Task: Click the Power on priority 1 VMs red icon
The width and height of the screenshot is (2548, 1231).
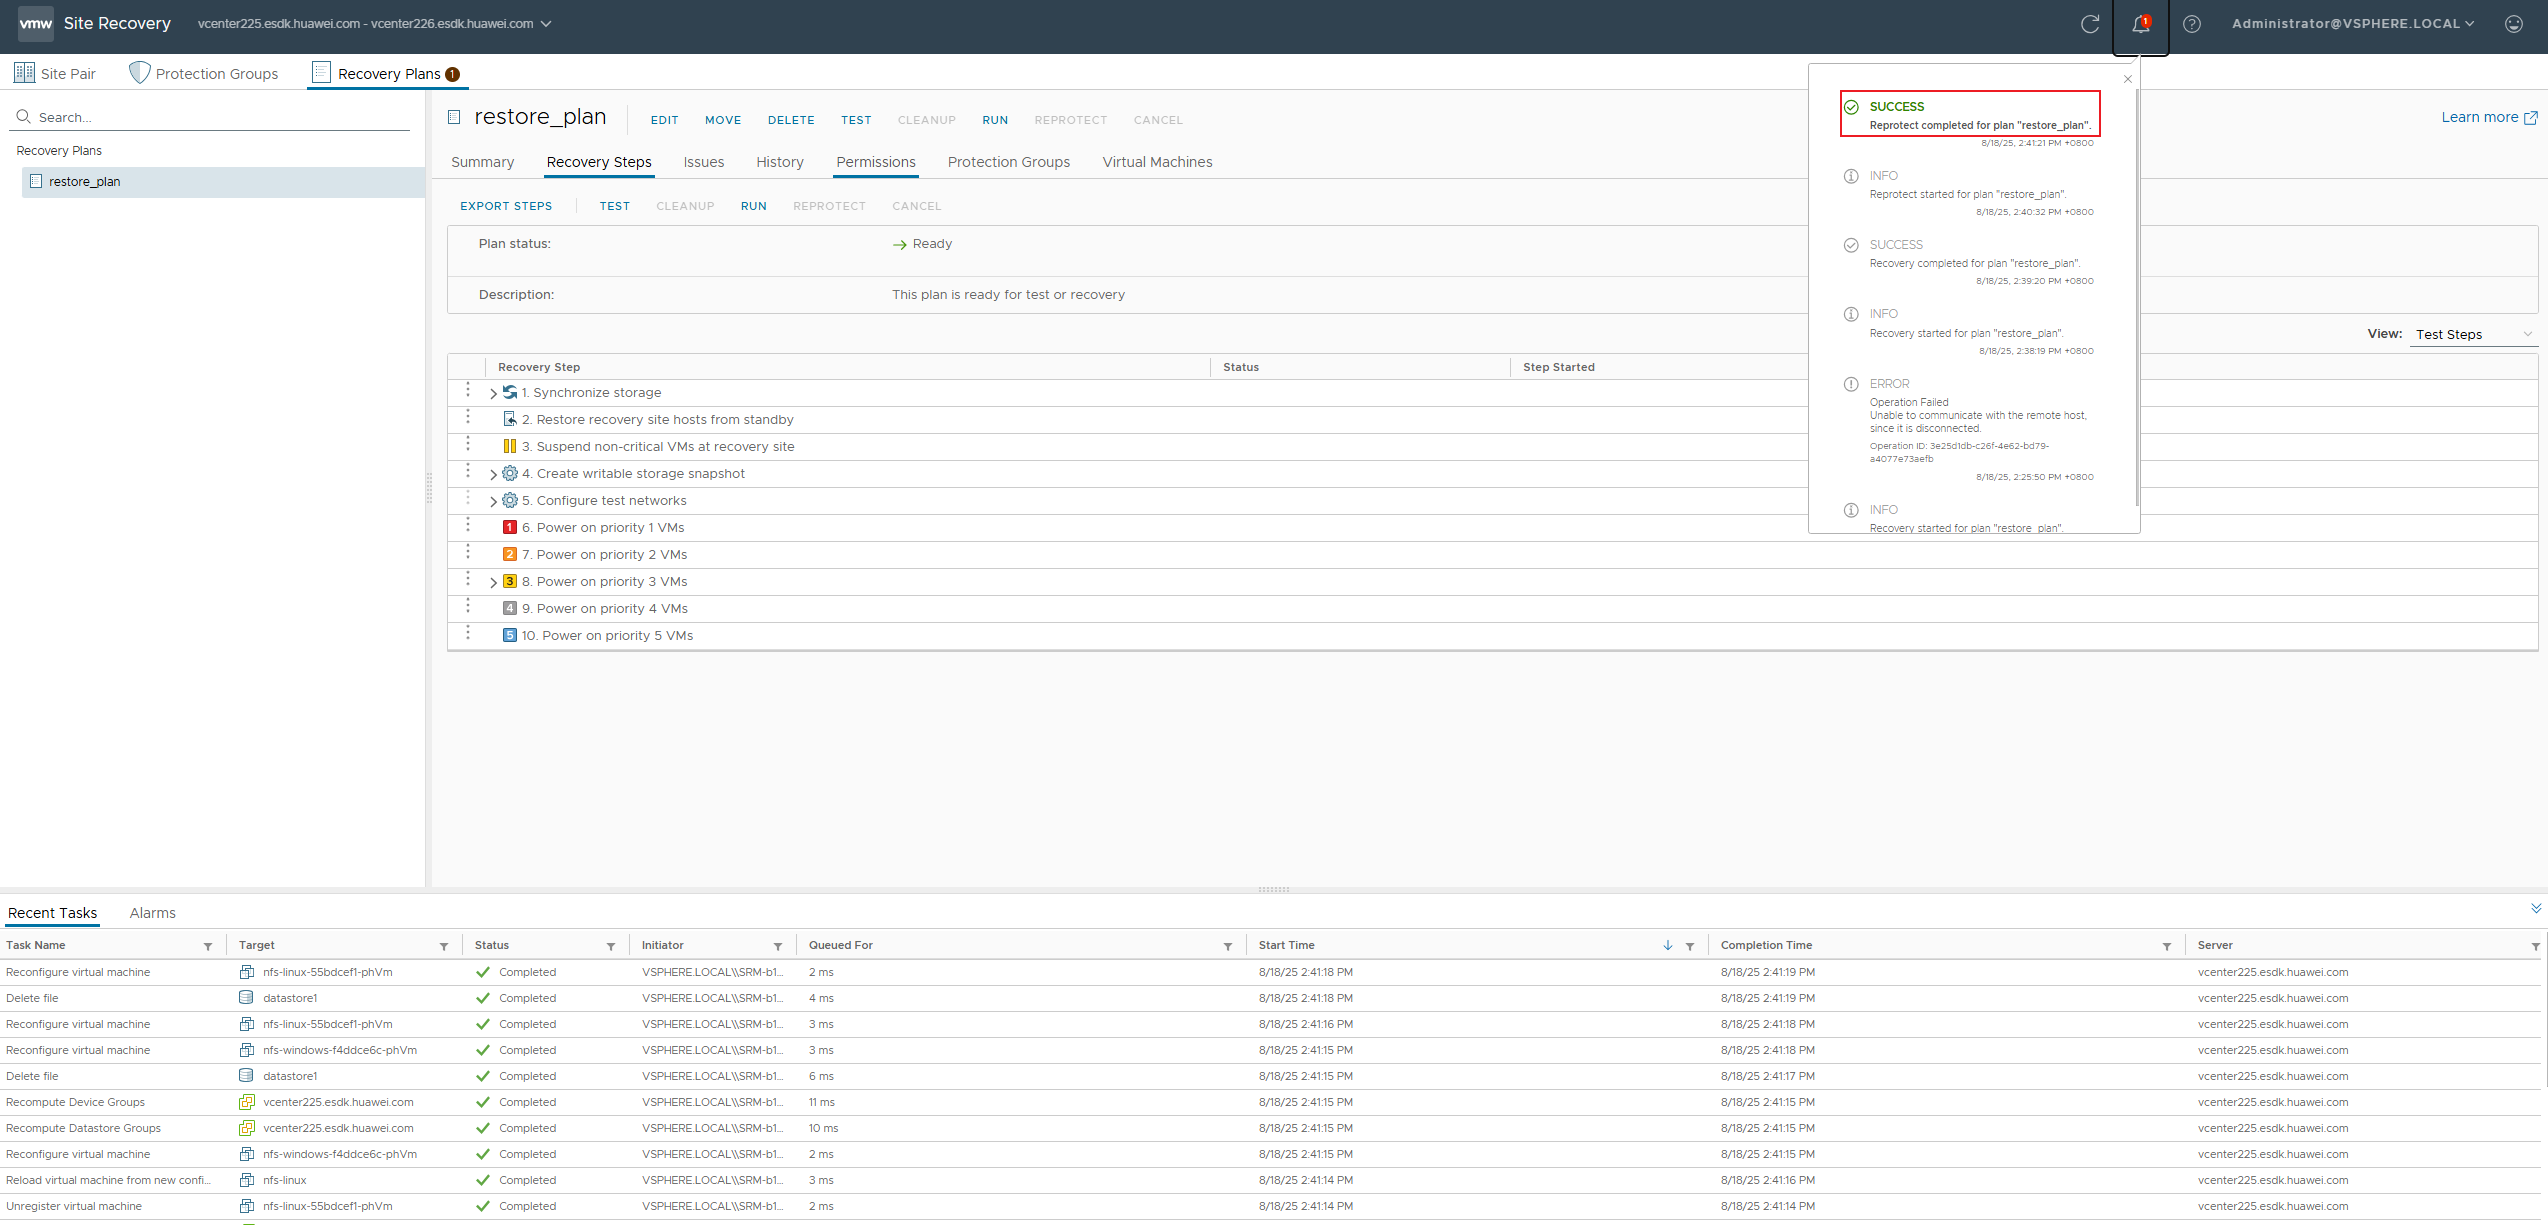Action: (510, 528)
